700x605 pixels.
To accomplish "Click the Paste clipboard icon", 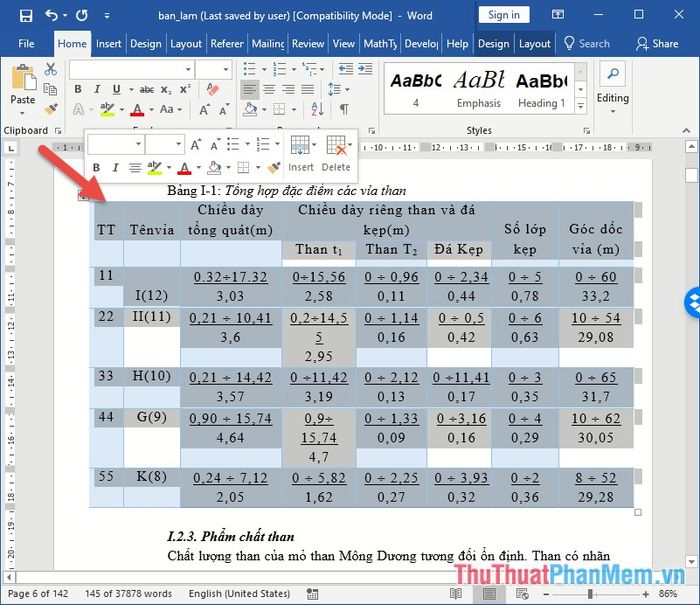I will pyautogui.click(x=23, y=78).
